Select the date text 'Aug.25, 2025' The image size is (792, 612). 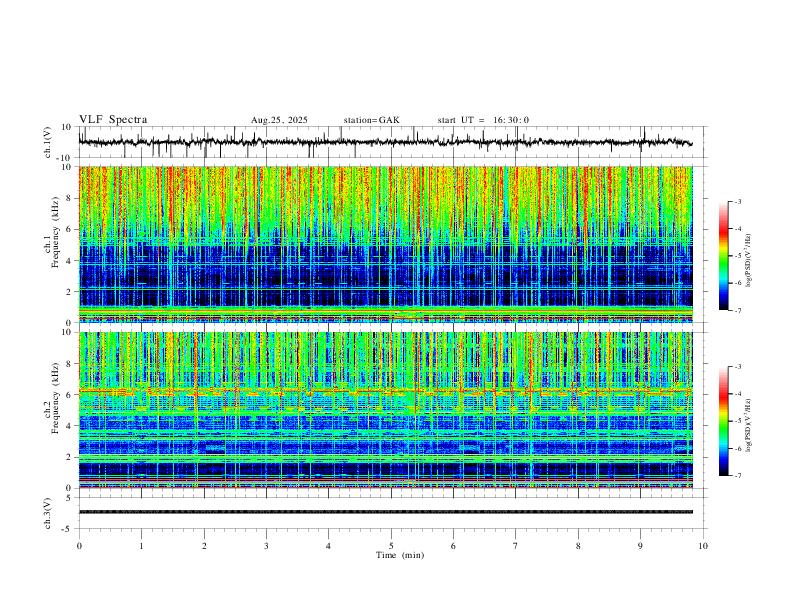coord(279,120)
